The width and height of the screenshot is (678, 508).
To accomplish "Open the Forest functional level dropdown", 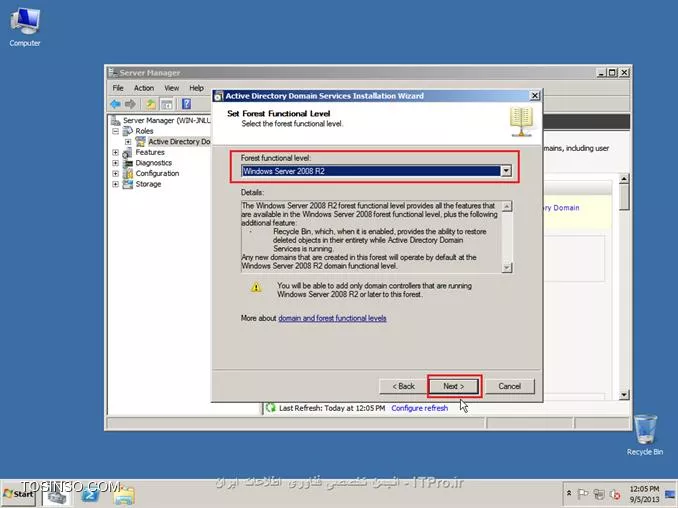I will [x=506, y=171].
